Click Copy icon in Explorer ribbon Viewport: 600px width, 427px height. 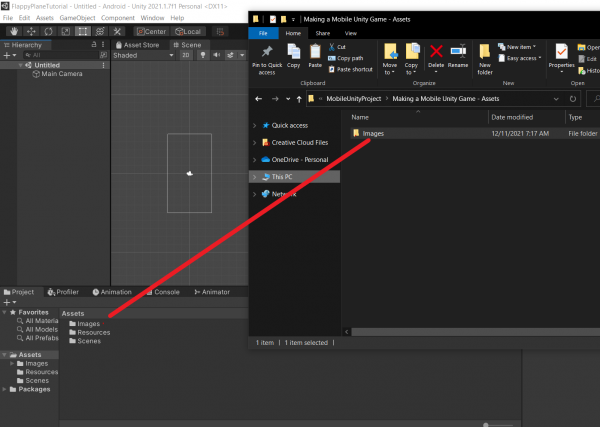[293, 51]
